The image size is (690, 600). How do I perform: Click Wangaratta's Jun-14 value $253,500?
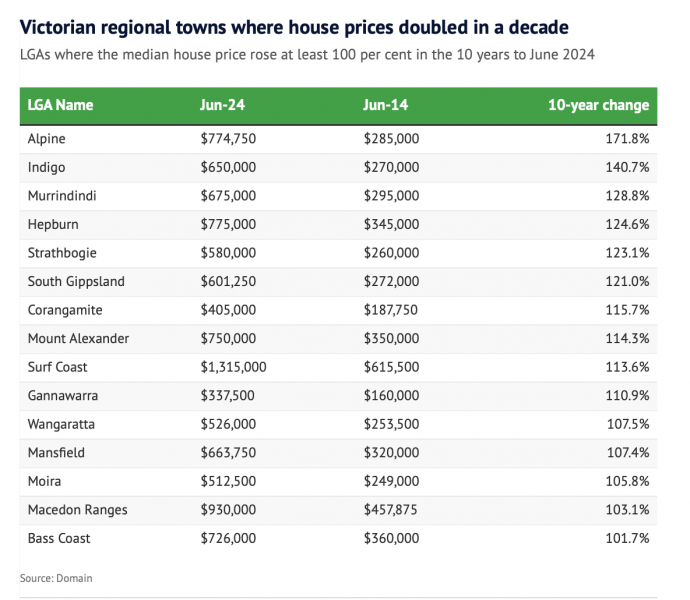coord(391,424)
